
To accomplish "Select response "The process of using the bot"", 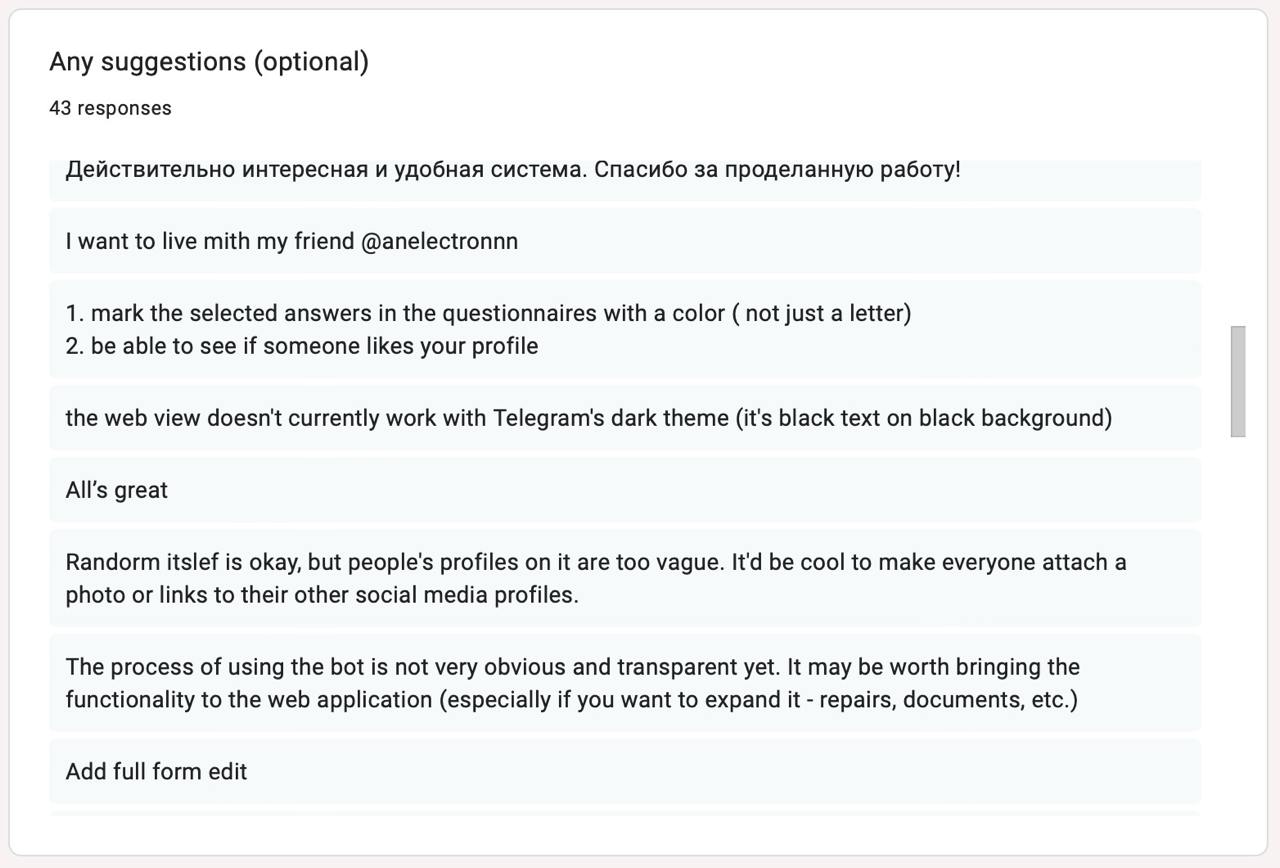I will [x=572, y=667].
